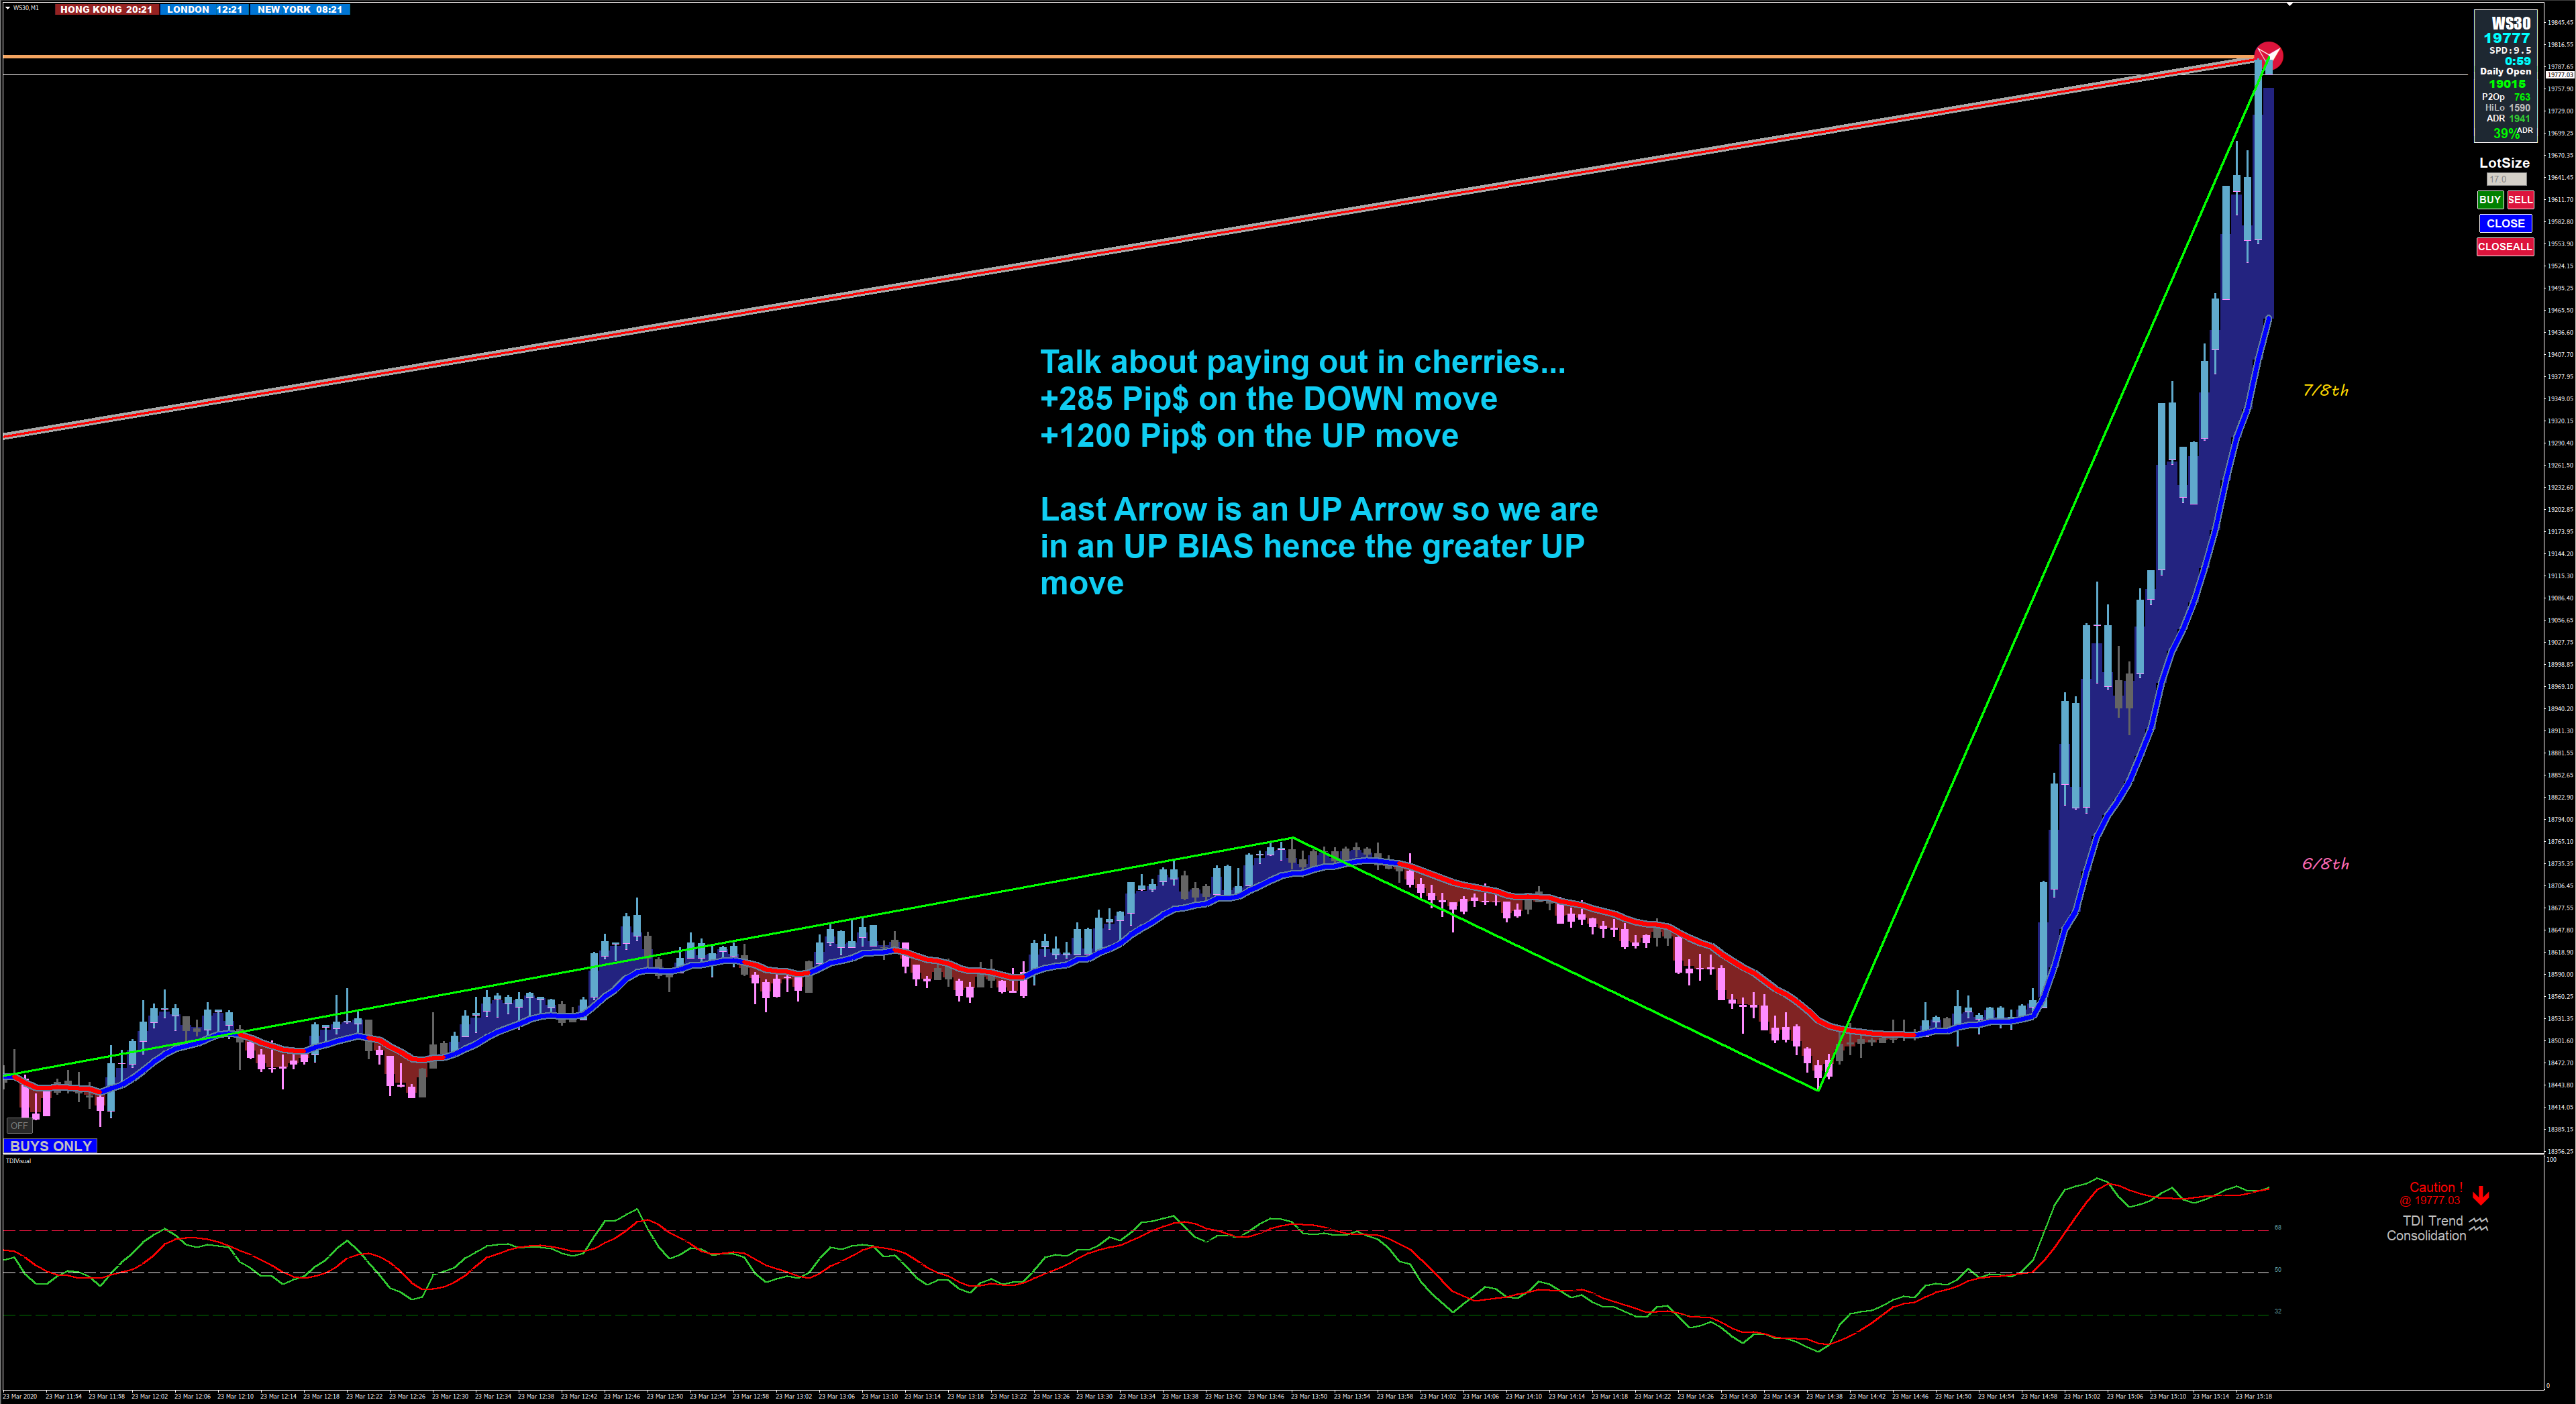The width and height of the screenshot is (2576, 1404).
Task: Toggle the OFF switch at bottom left
Action: (x=19, y=1126)
